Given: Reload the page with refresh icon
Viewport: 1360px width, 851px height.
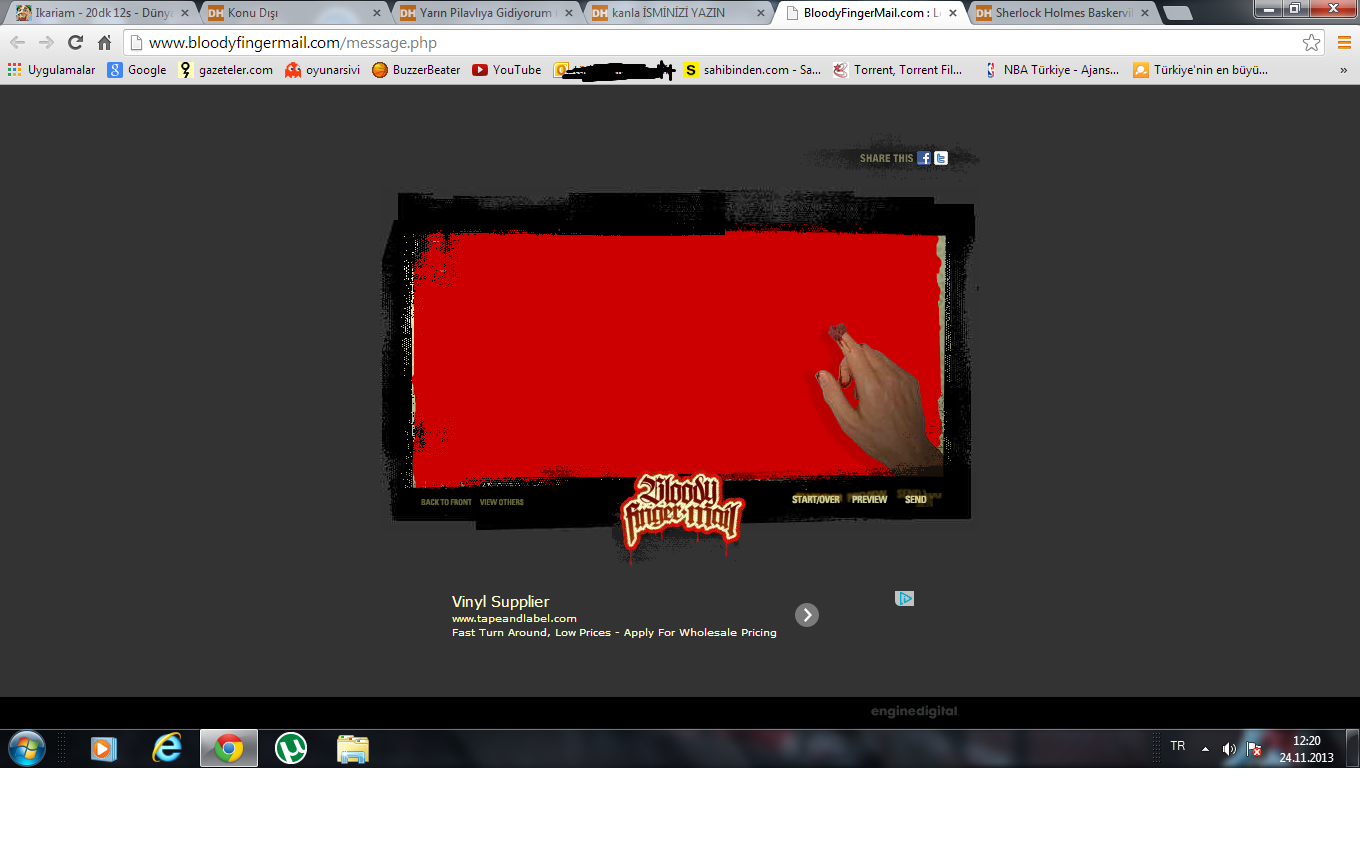Looking at the screenshot, I should coord(75,43).
